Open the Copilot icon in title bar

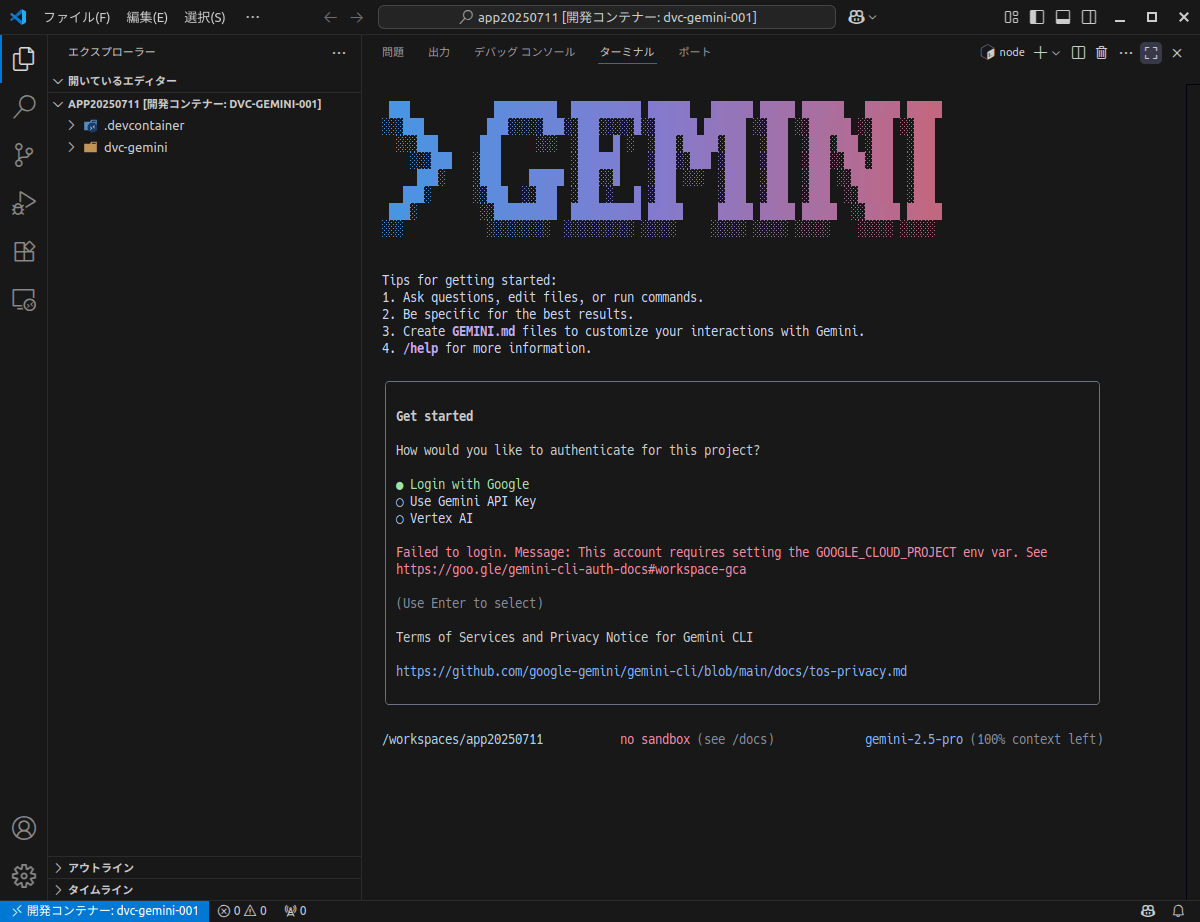coord(856,17)
